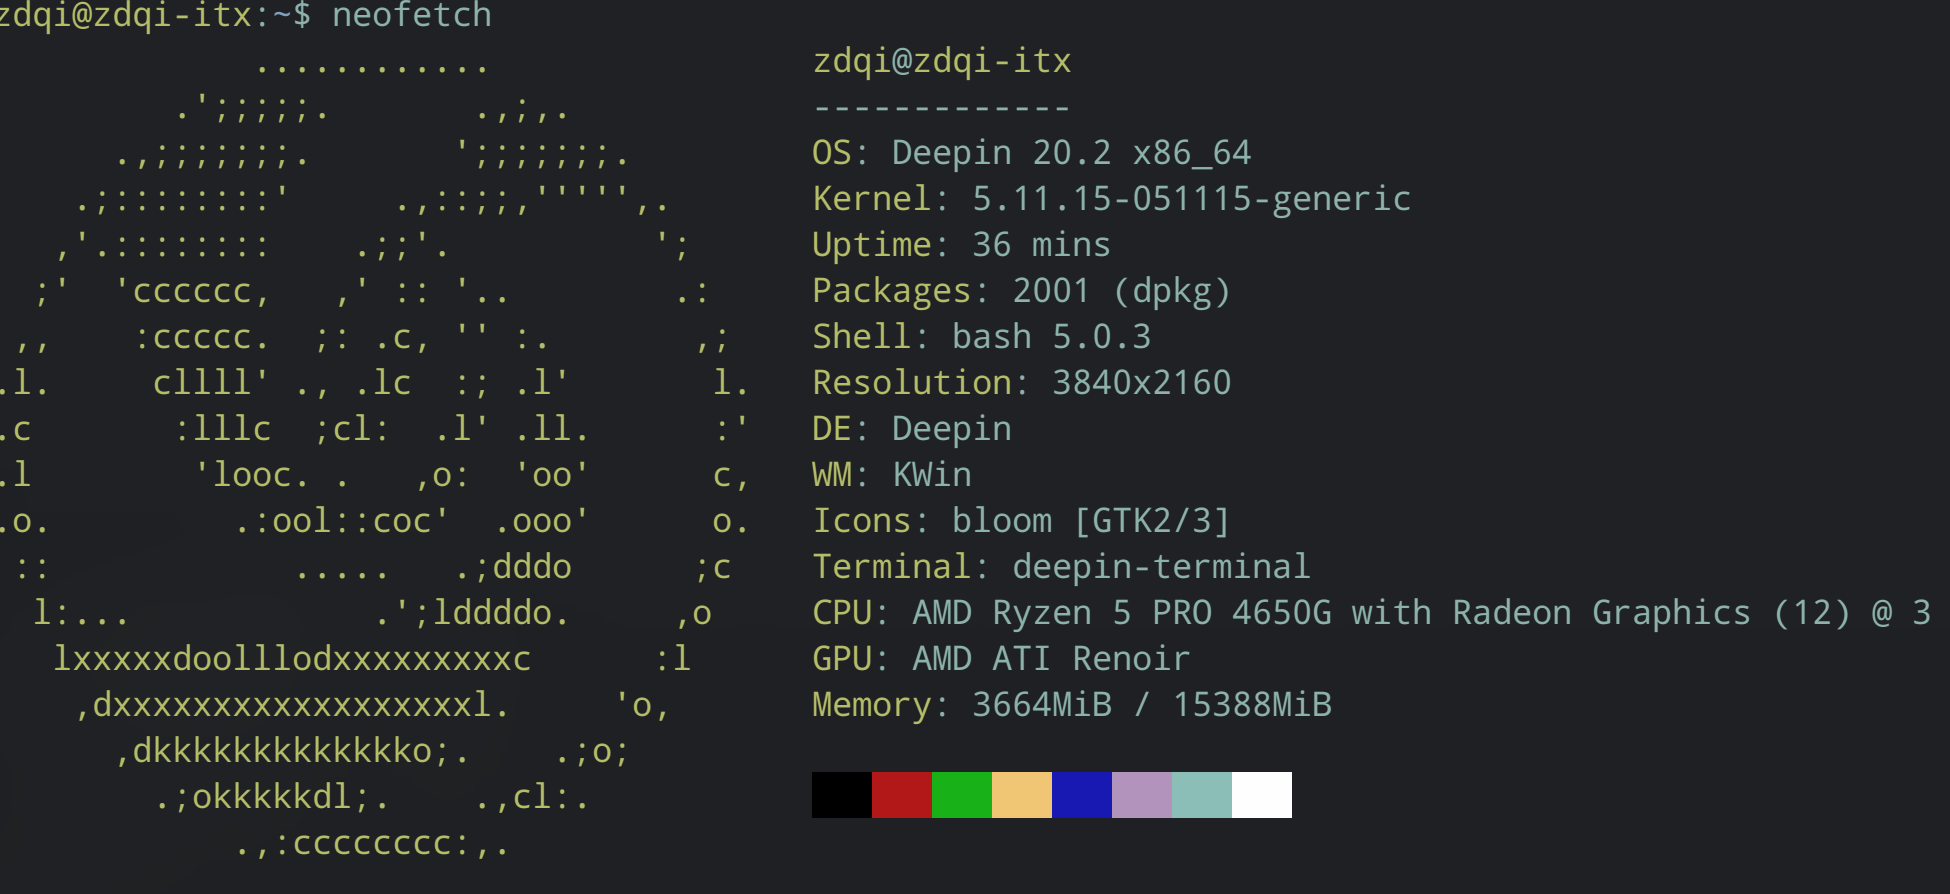Click the Memory usage line

tap(1071, 705)
